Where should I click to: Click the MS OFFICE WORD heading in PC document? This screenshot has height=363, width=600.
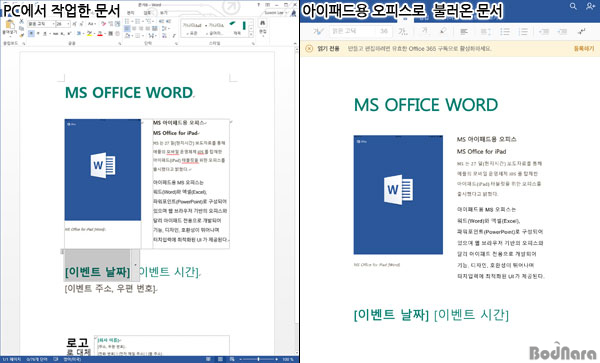tap(129, 93)
